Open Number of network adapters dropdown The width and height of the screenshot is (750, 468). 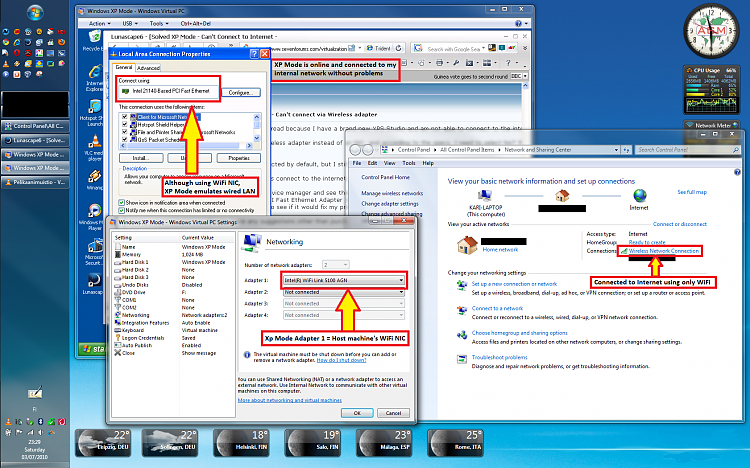pyautogui.click(x=336, y=265)
